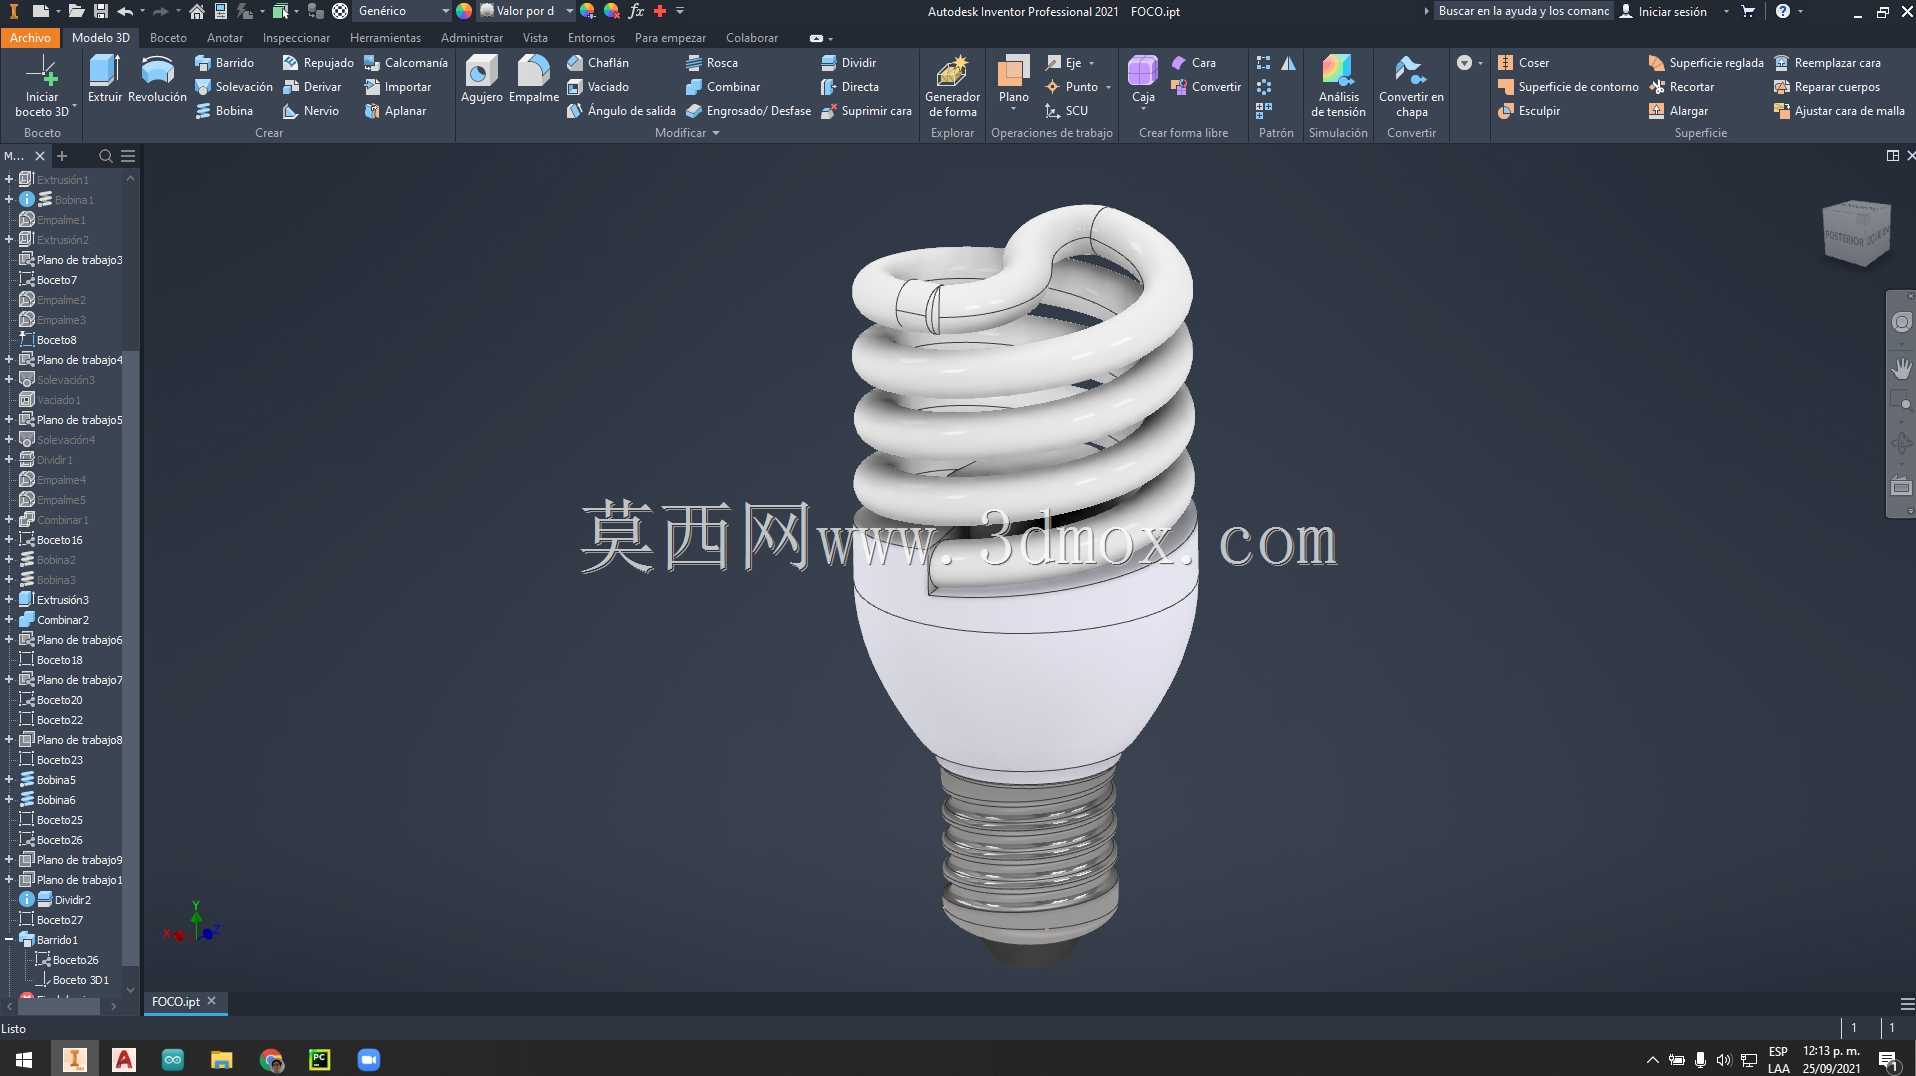Use the Vaciado shell tool
This screenshot has height=1076, width=1916.
click(x=598, y=86)
